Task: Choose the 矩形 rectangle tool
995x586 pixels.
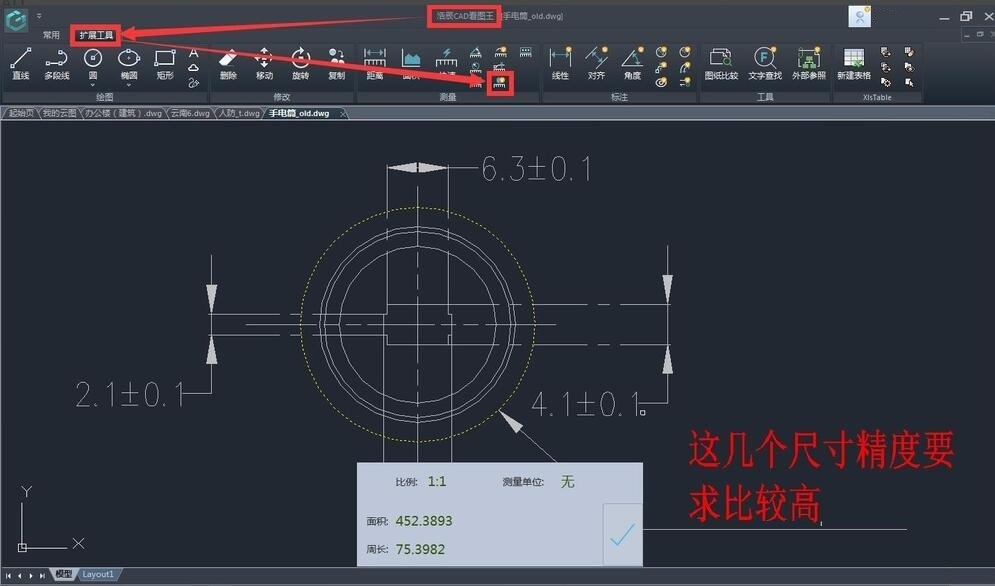Action: pyautogui.click(x=163, y=62)
